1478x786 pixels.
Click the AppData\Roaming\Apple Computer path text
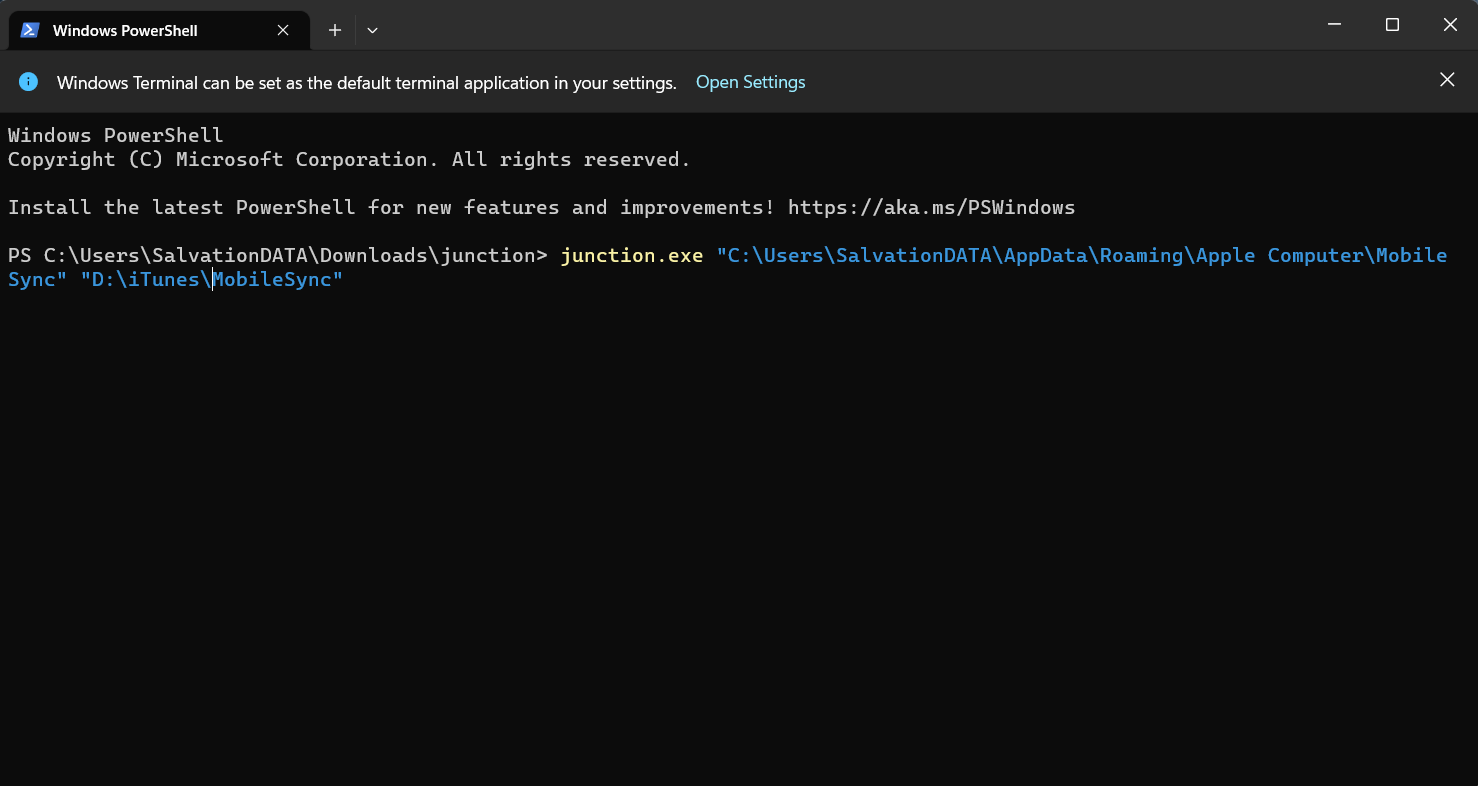click(1184, 255)
